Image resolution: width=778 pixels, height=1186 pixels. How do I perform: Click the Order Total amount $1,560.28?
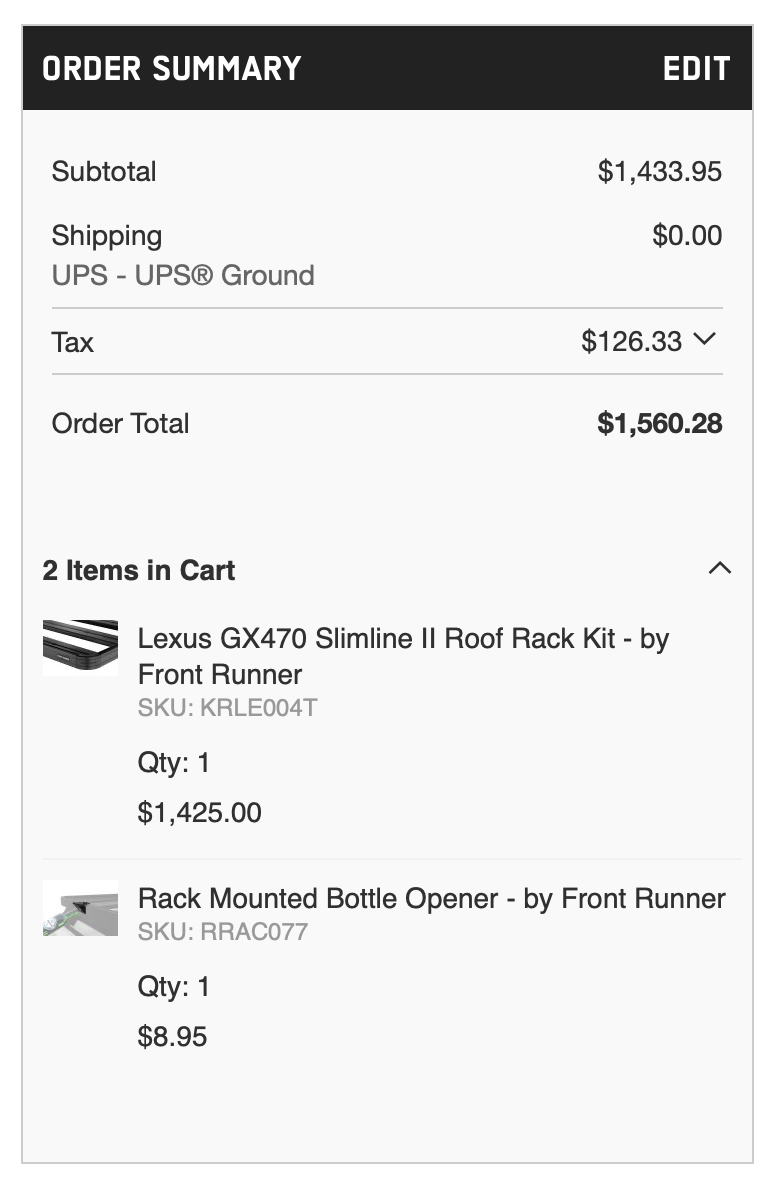659,424
